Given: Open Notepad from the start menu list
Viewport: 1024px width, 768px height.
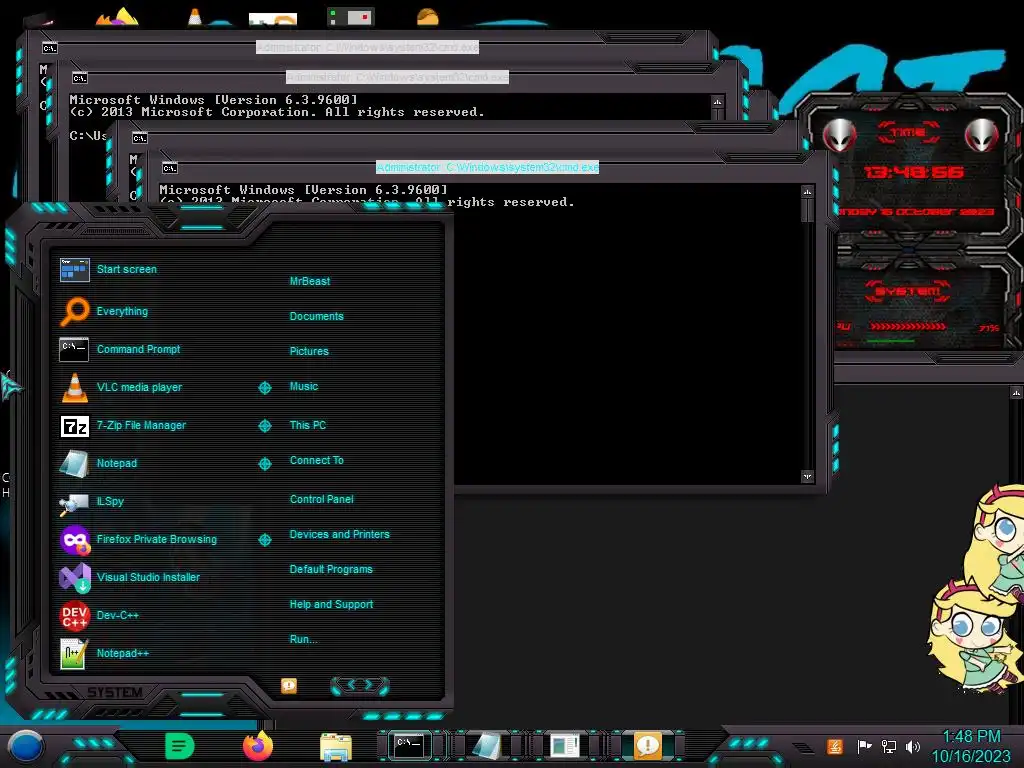Looking at the screenshot, I should [99, 463].
